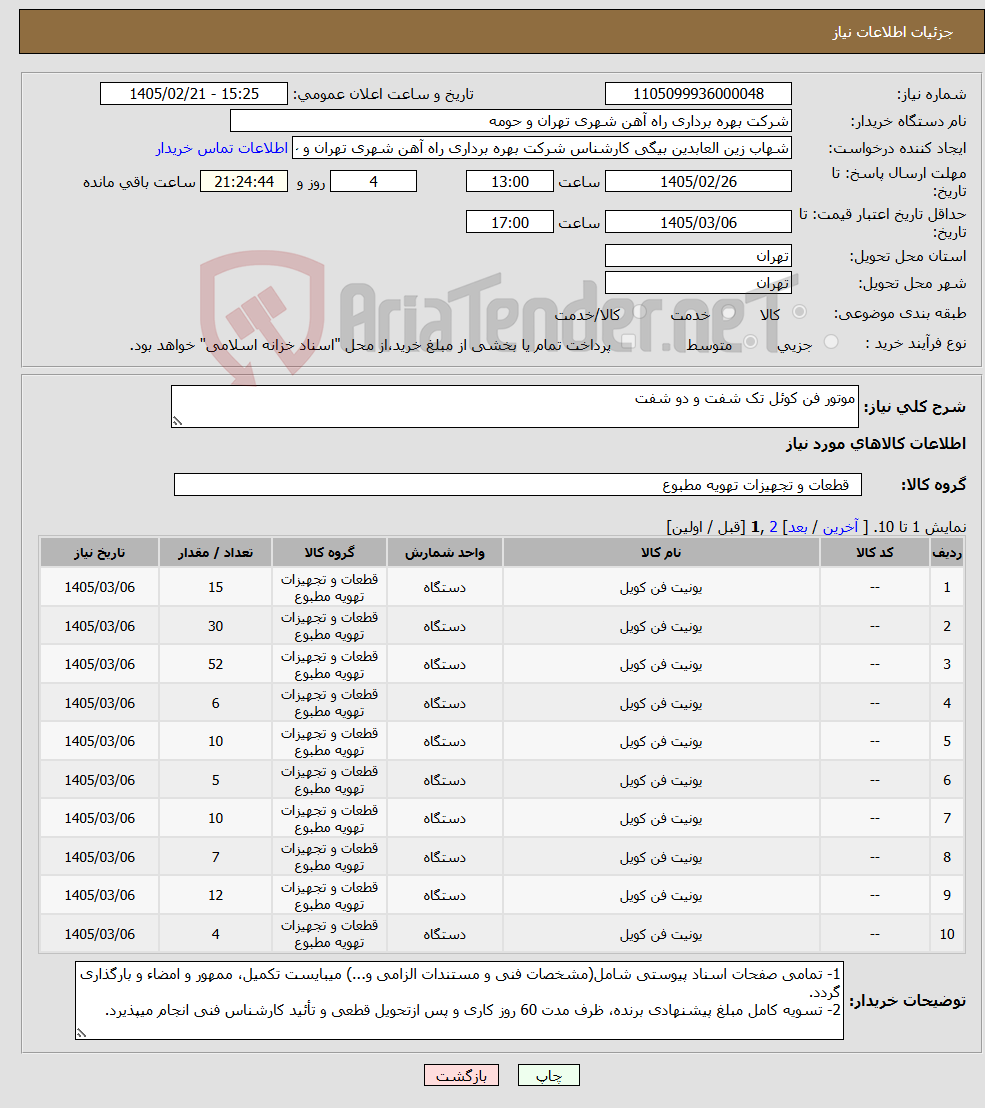
Task: Go to page 2 of items
Action: 773,527
